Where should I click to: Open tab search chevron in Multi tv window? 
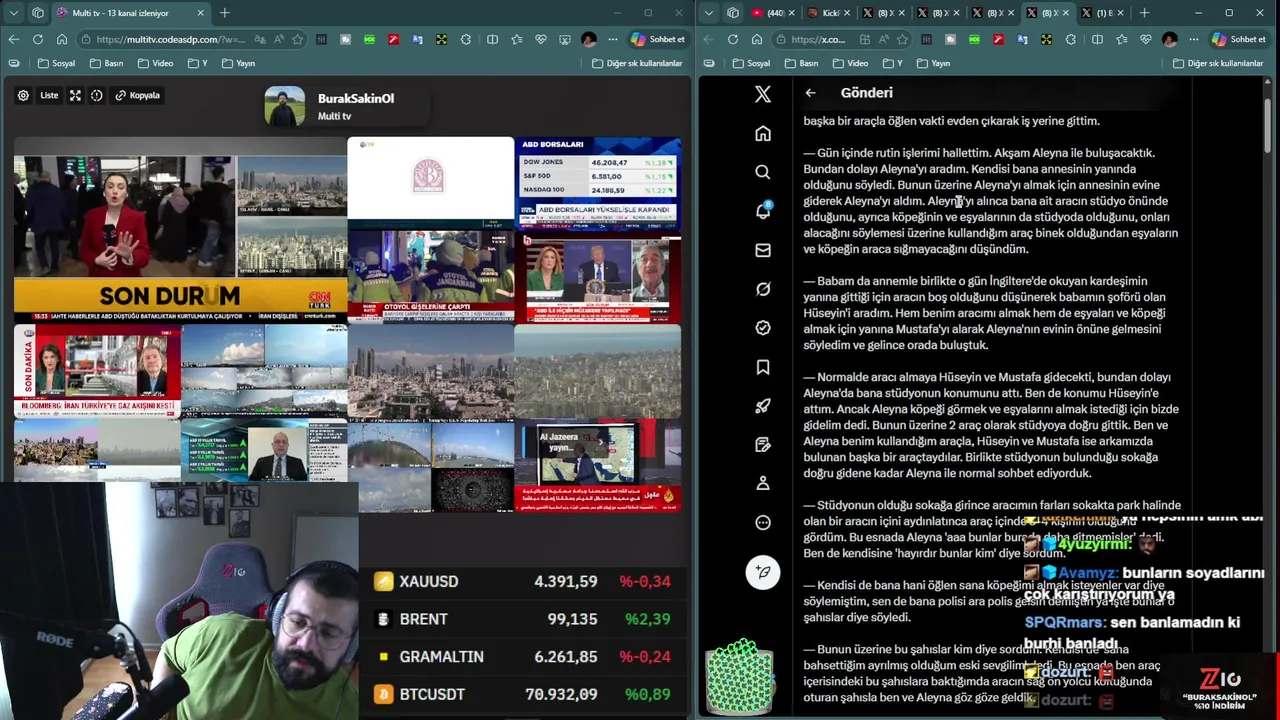pyautogui.click(x=14, y=13)
